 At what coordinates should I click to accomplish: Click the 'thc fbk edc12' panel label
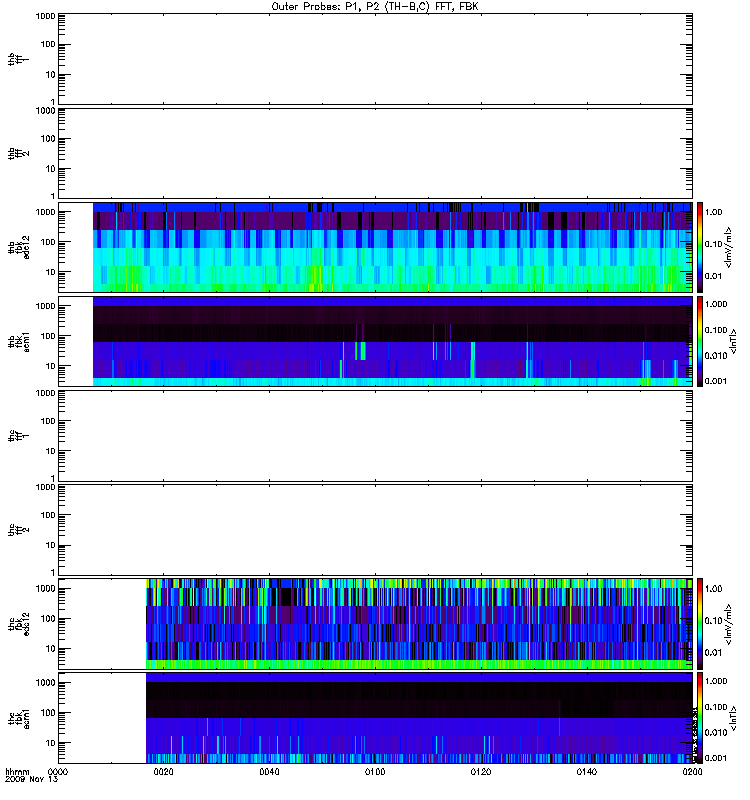coord(18,624)
